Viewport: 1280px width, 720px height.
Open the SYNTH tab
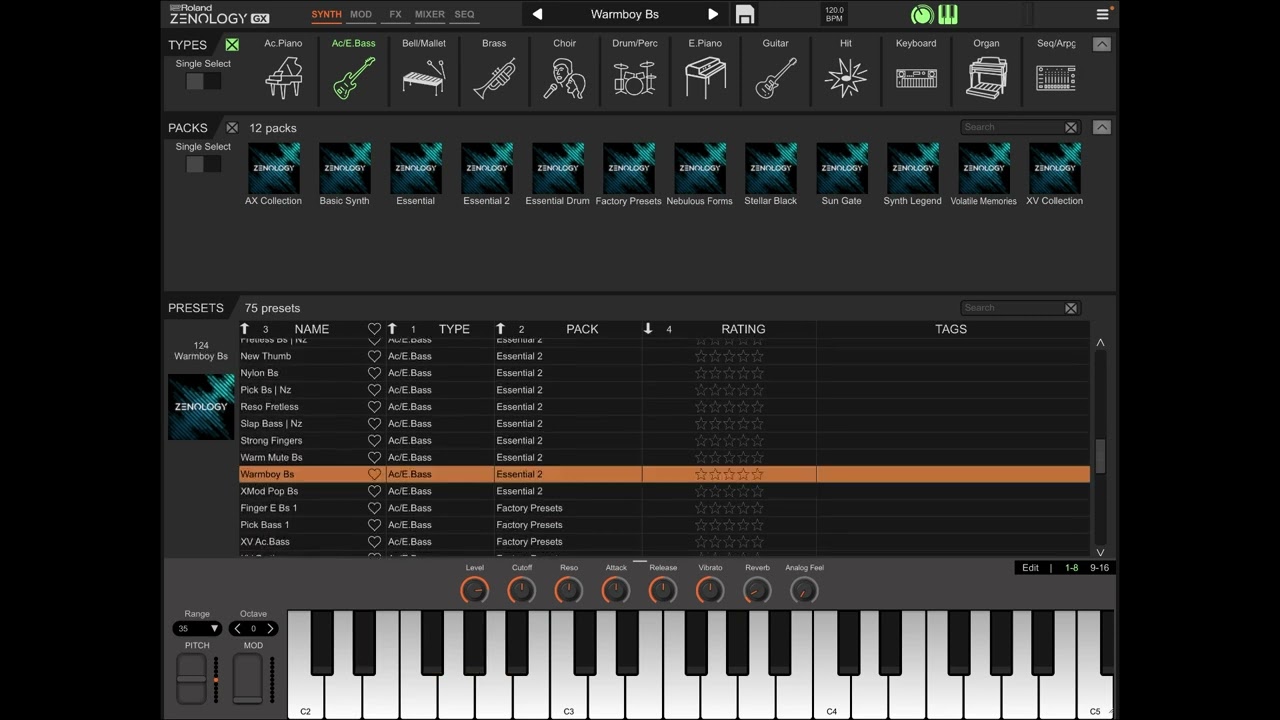click(326, 15)
